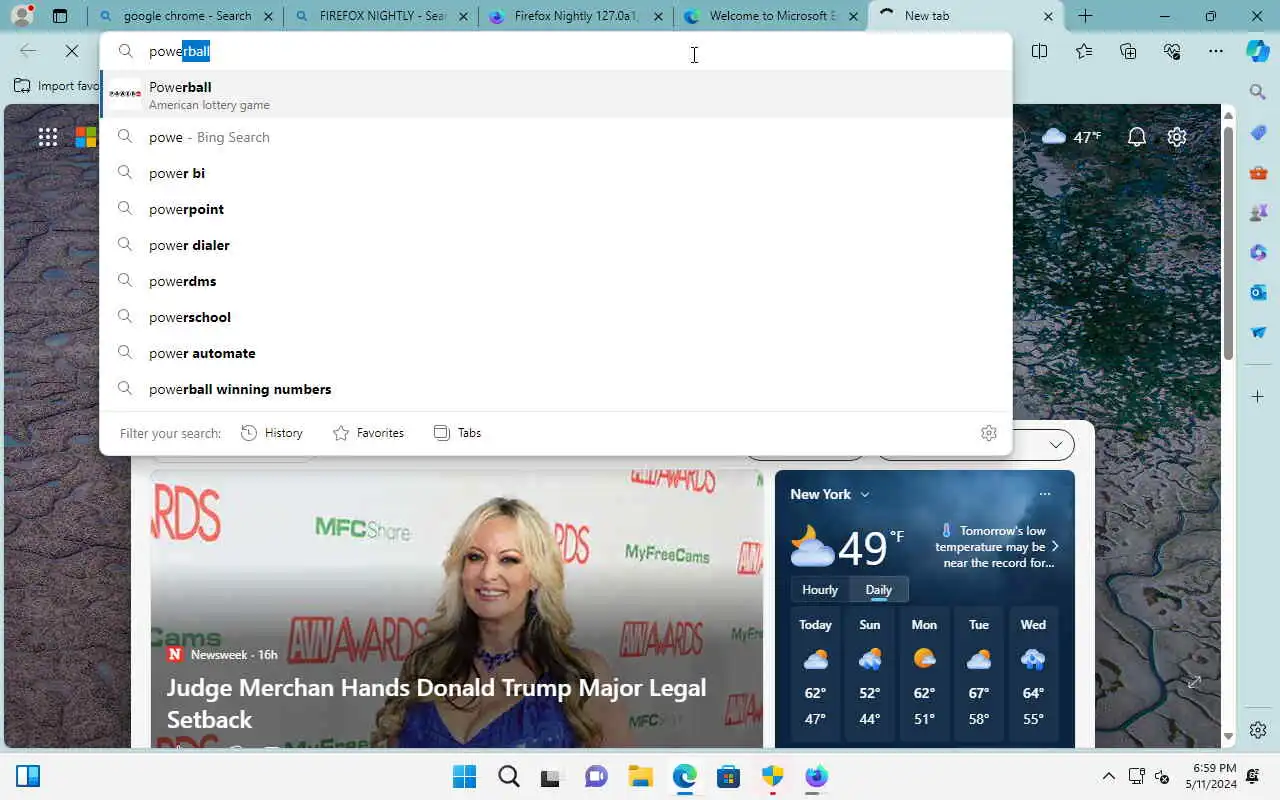Open the Games chess-piece sidebar icon
Image resolution: width=1280 pixels, height=800 pixels.
coord(1258,213)
